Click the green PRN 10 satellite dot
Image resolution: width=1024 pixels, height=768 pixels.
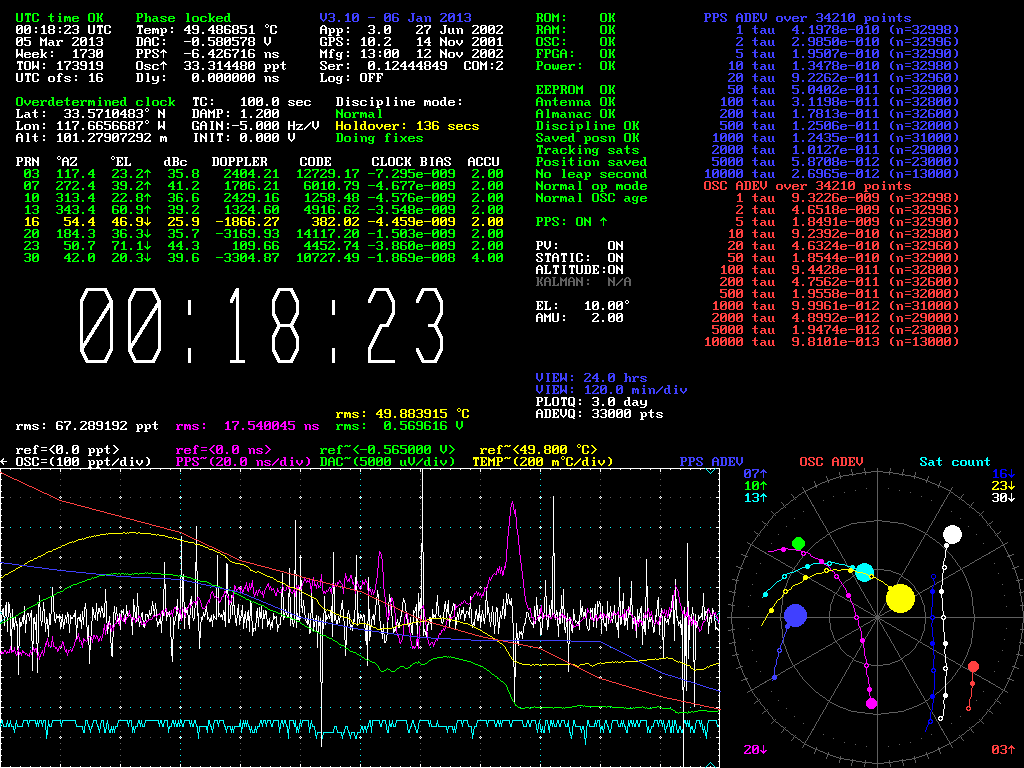pyautogui.click(x=798, y=543)
